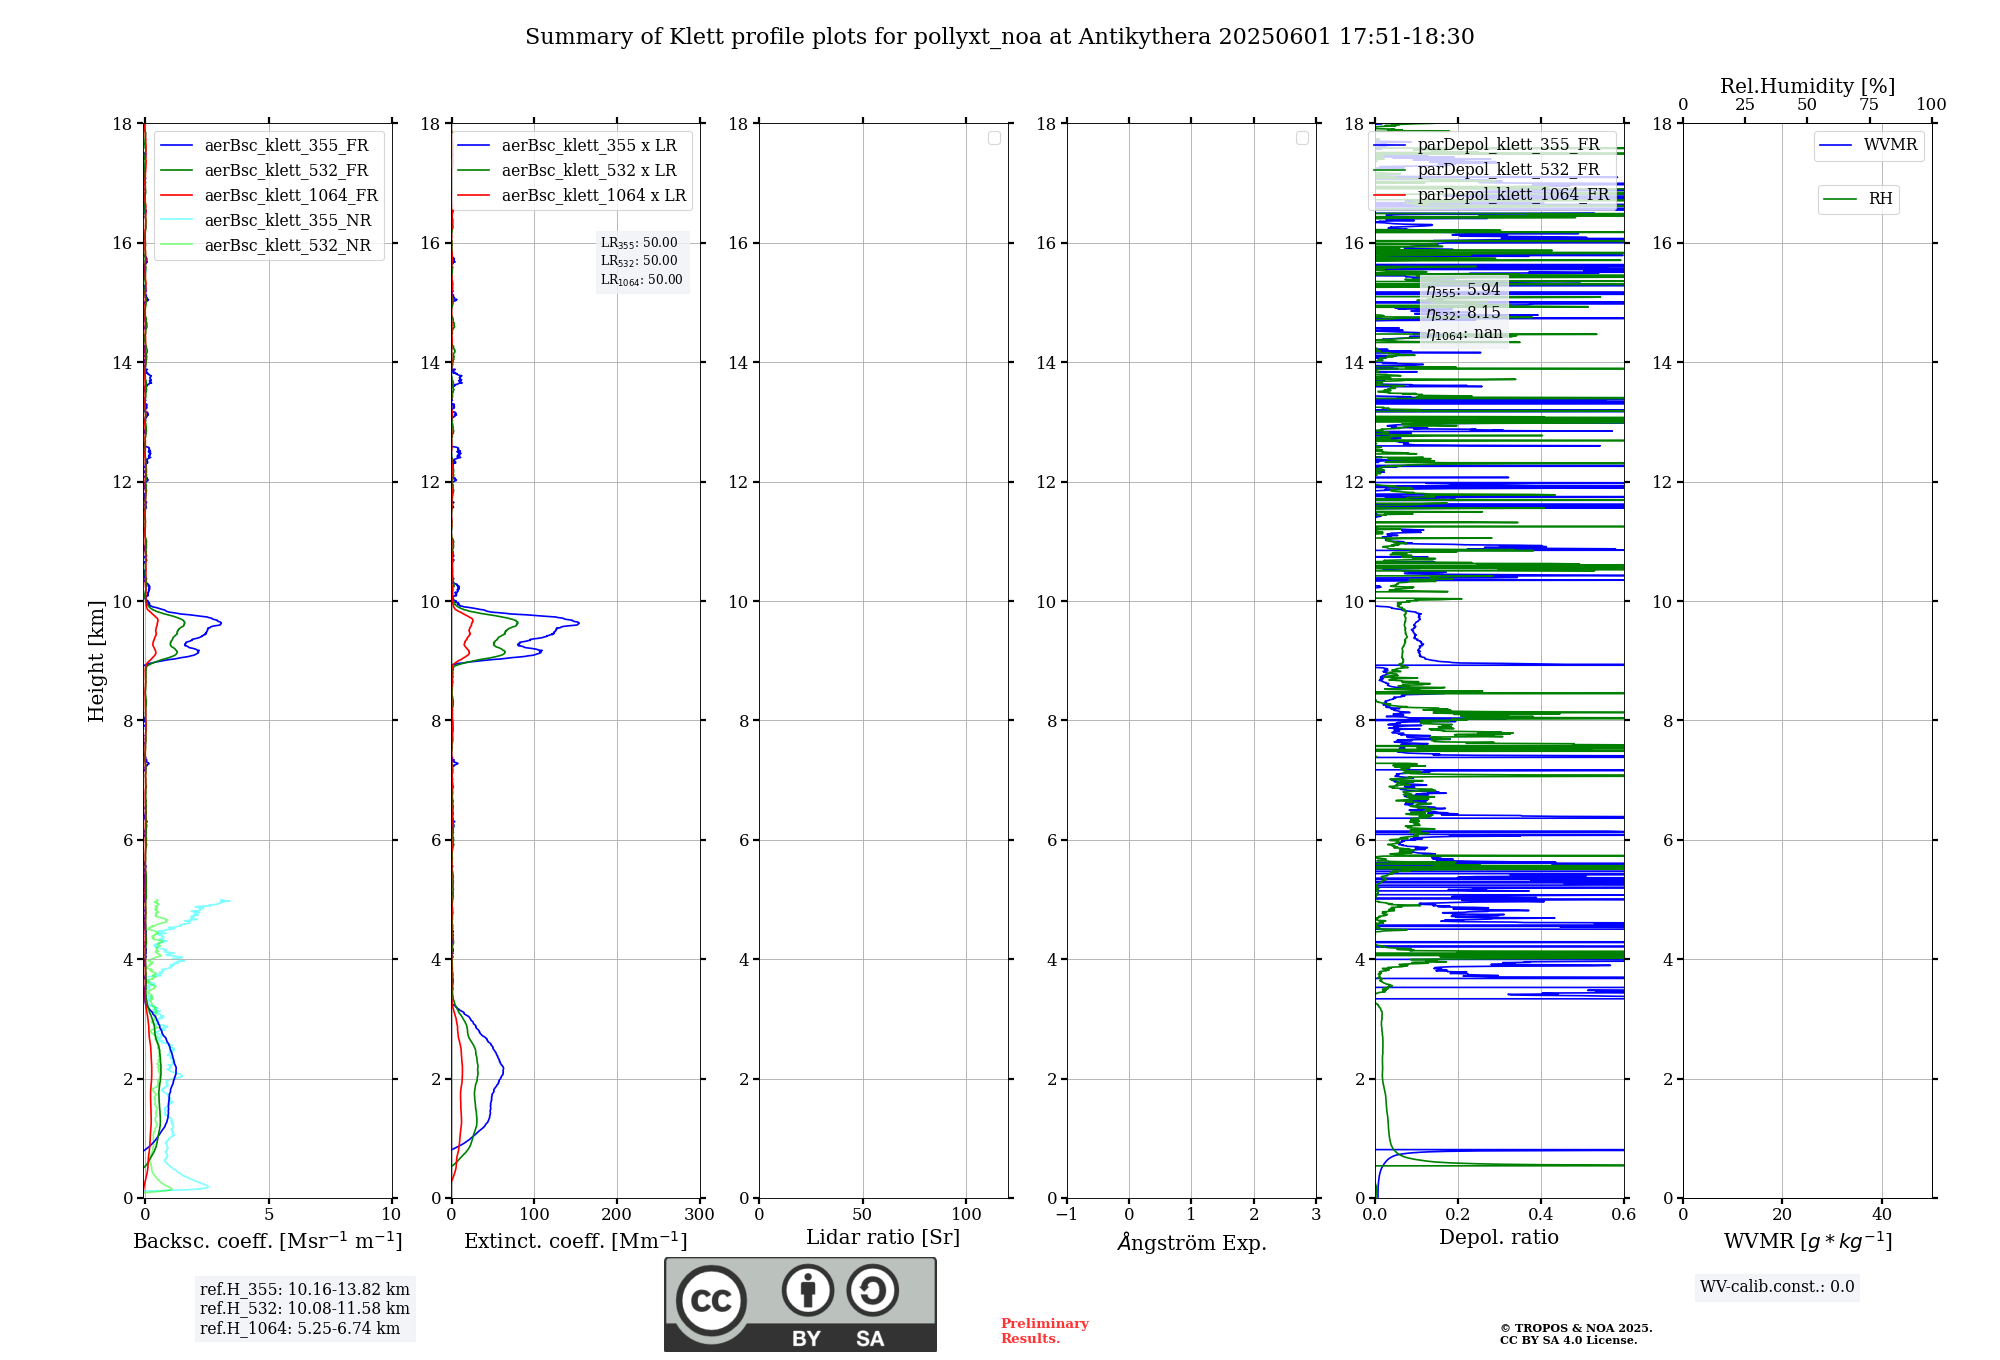Click the Creative Commons CC circle icon
2000x1360 pixels.
(x=711, y=1300)
